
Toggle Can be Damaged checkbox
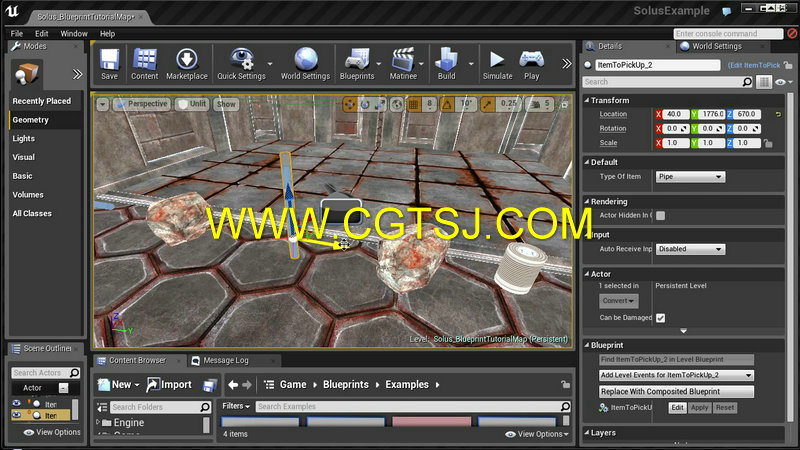click(661, 318)
